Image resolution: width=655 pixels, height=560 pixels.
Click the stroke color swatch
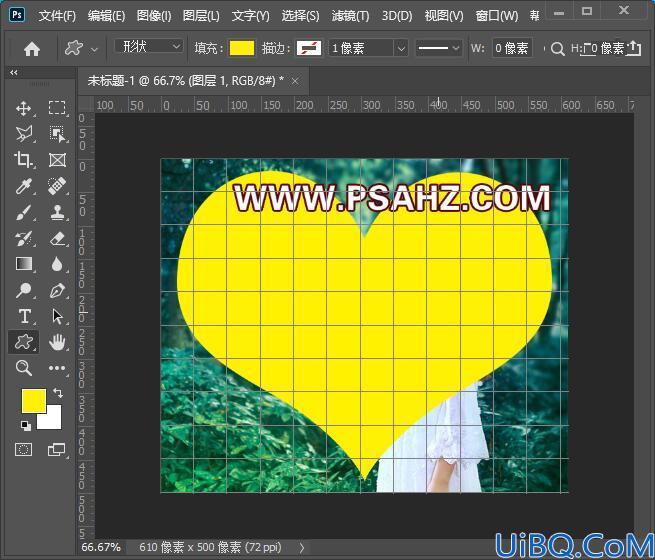click(309, 48)
